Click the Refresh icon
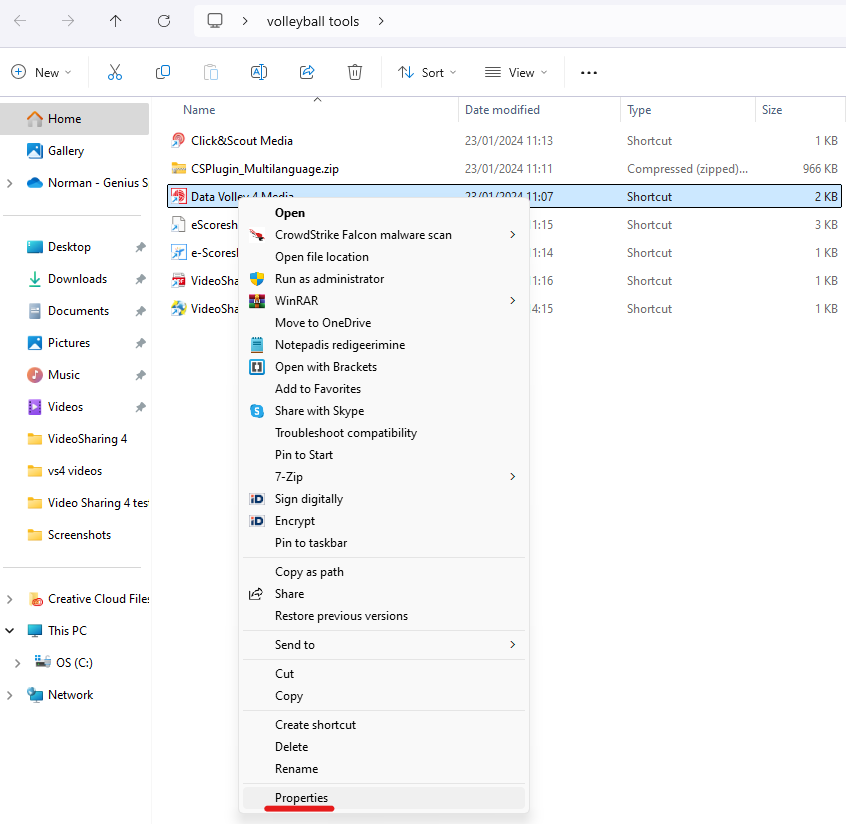Image resolution: width=846 pixels, height=824 pixels. tap(164, 21)
